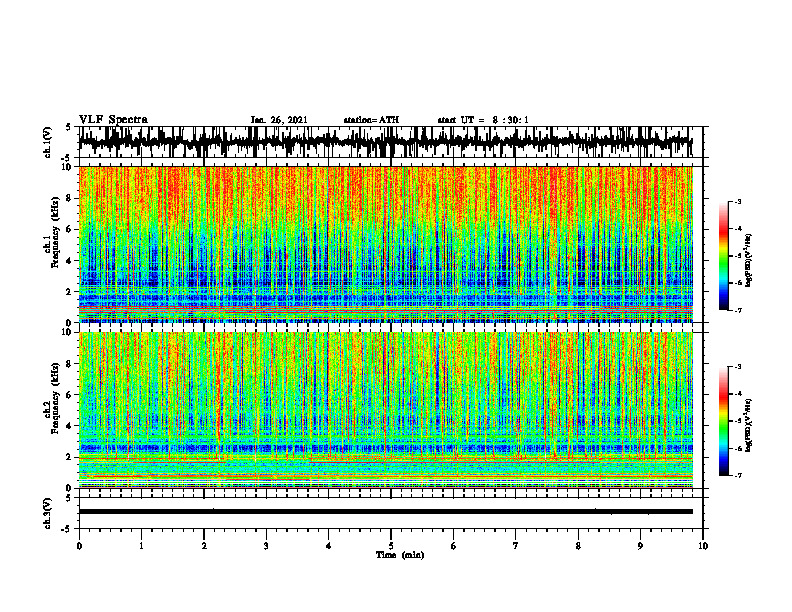The height and width of the screenshot is (612, 792).
Task: Click the 'ch.3(V)' axis label
Action: coord(48,513)
